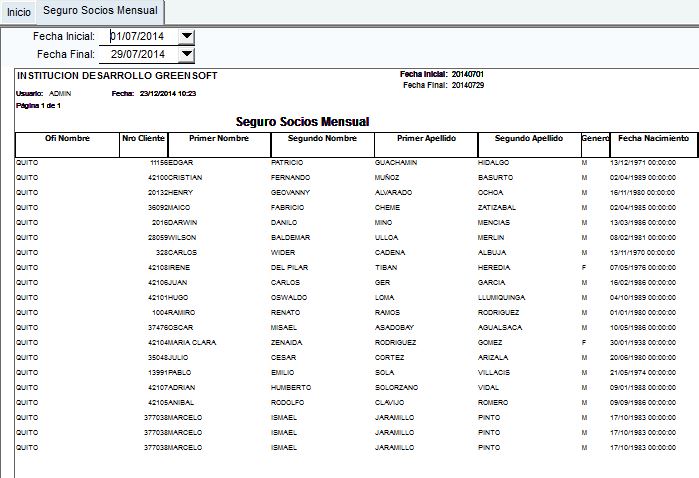The height and width of the screenshot is (478, 699).
Task: Select the surname MUÑOZ
Action: (387, 177)
